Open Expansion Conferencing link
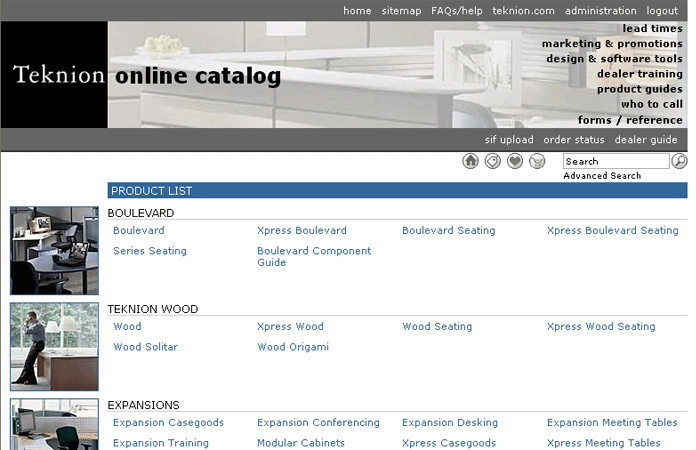This screenshot has width=696, height=450. click(318, 422)
